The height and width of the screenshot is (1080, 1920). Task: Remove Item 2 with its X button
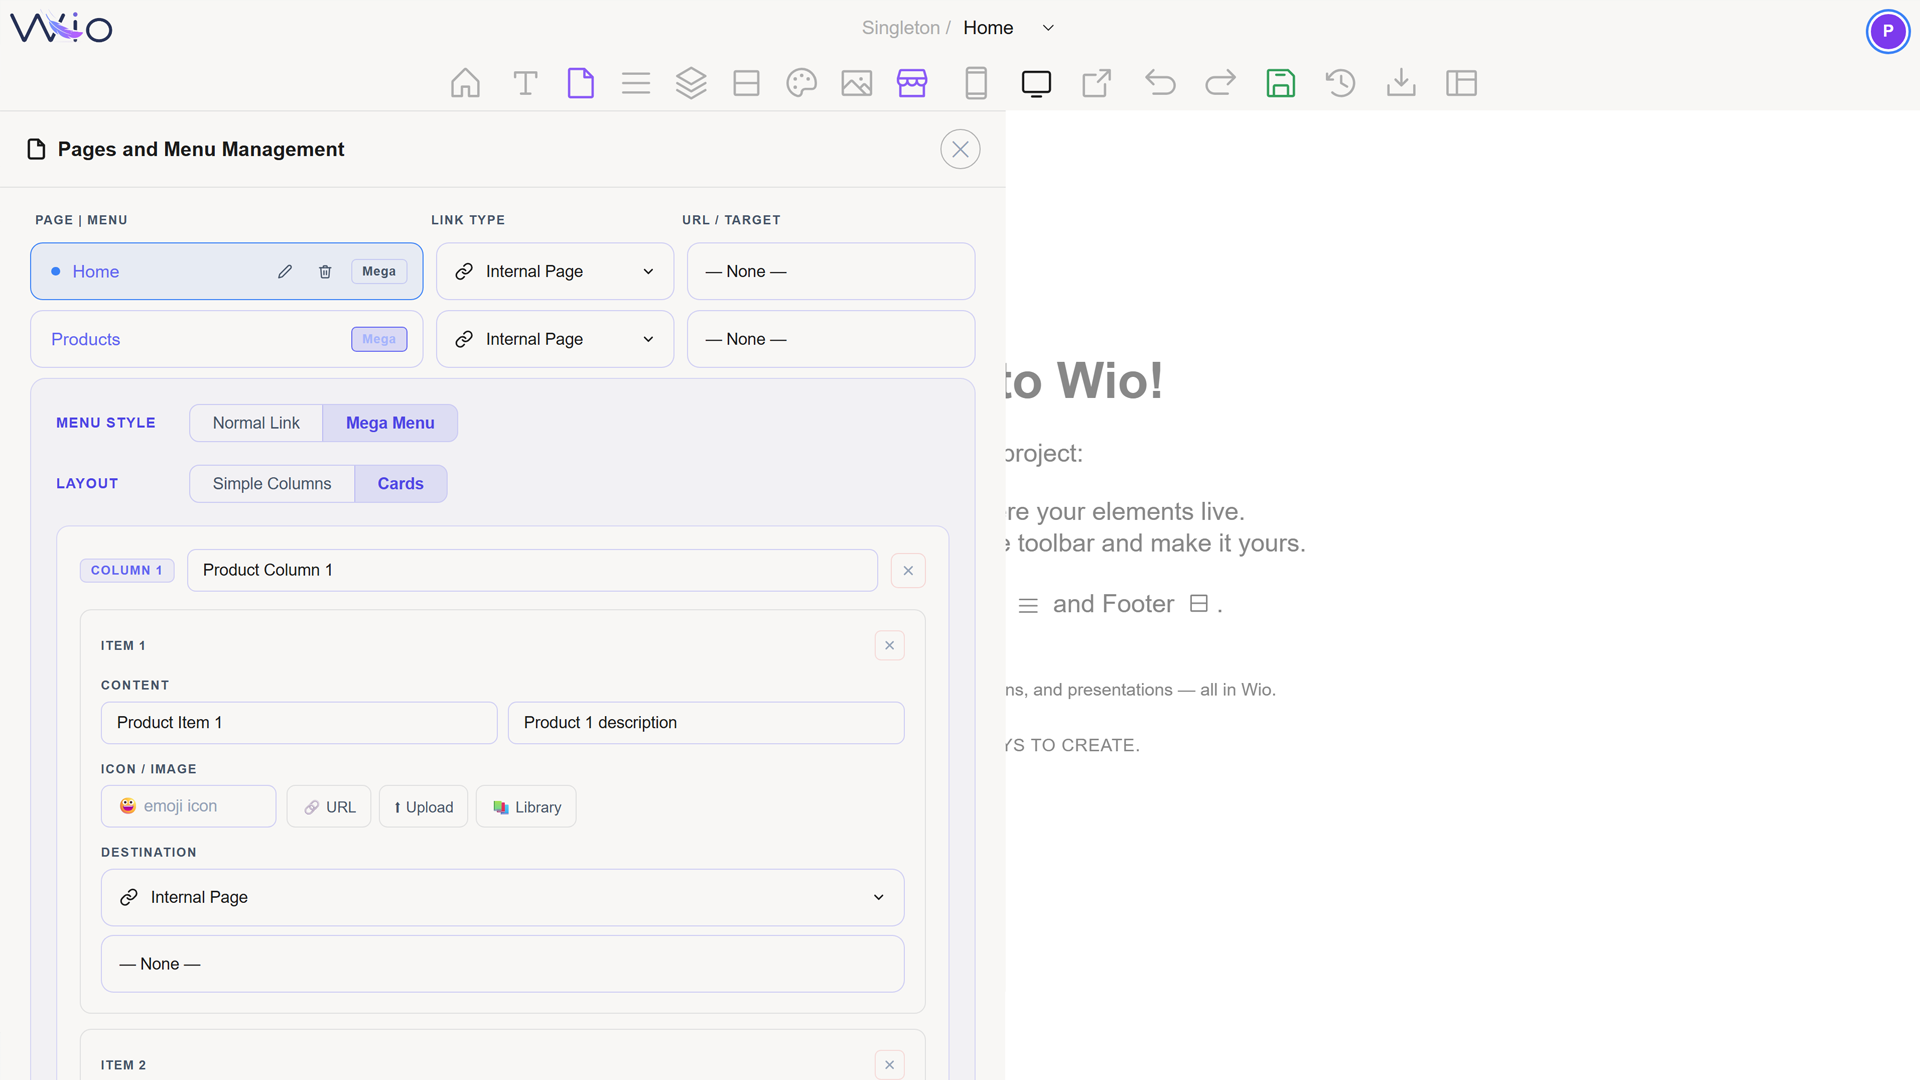[889, 1065]
